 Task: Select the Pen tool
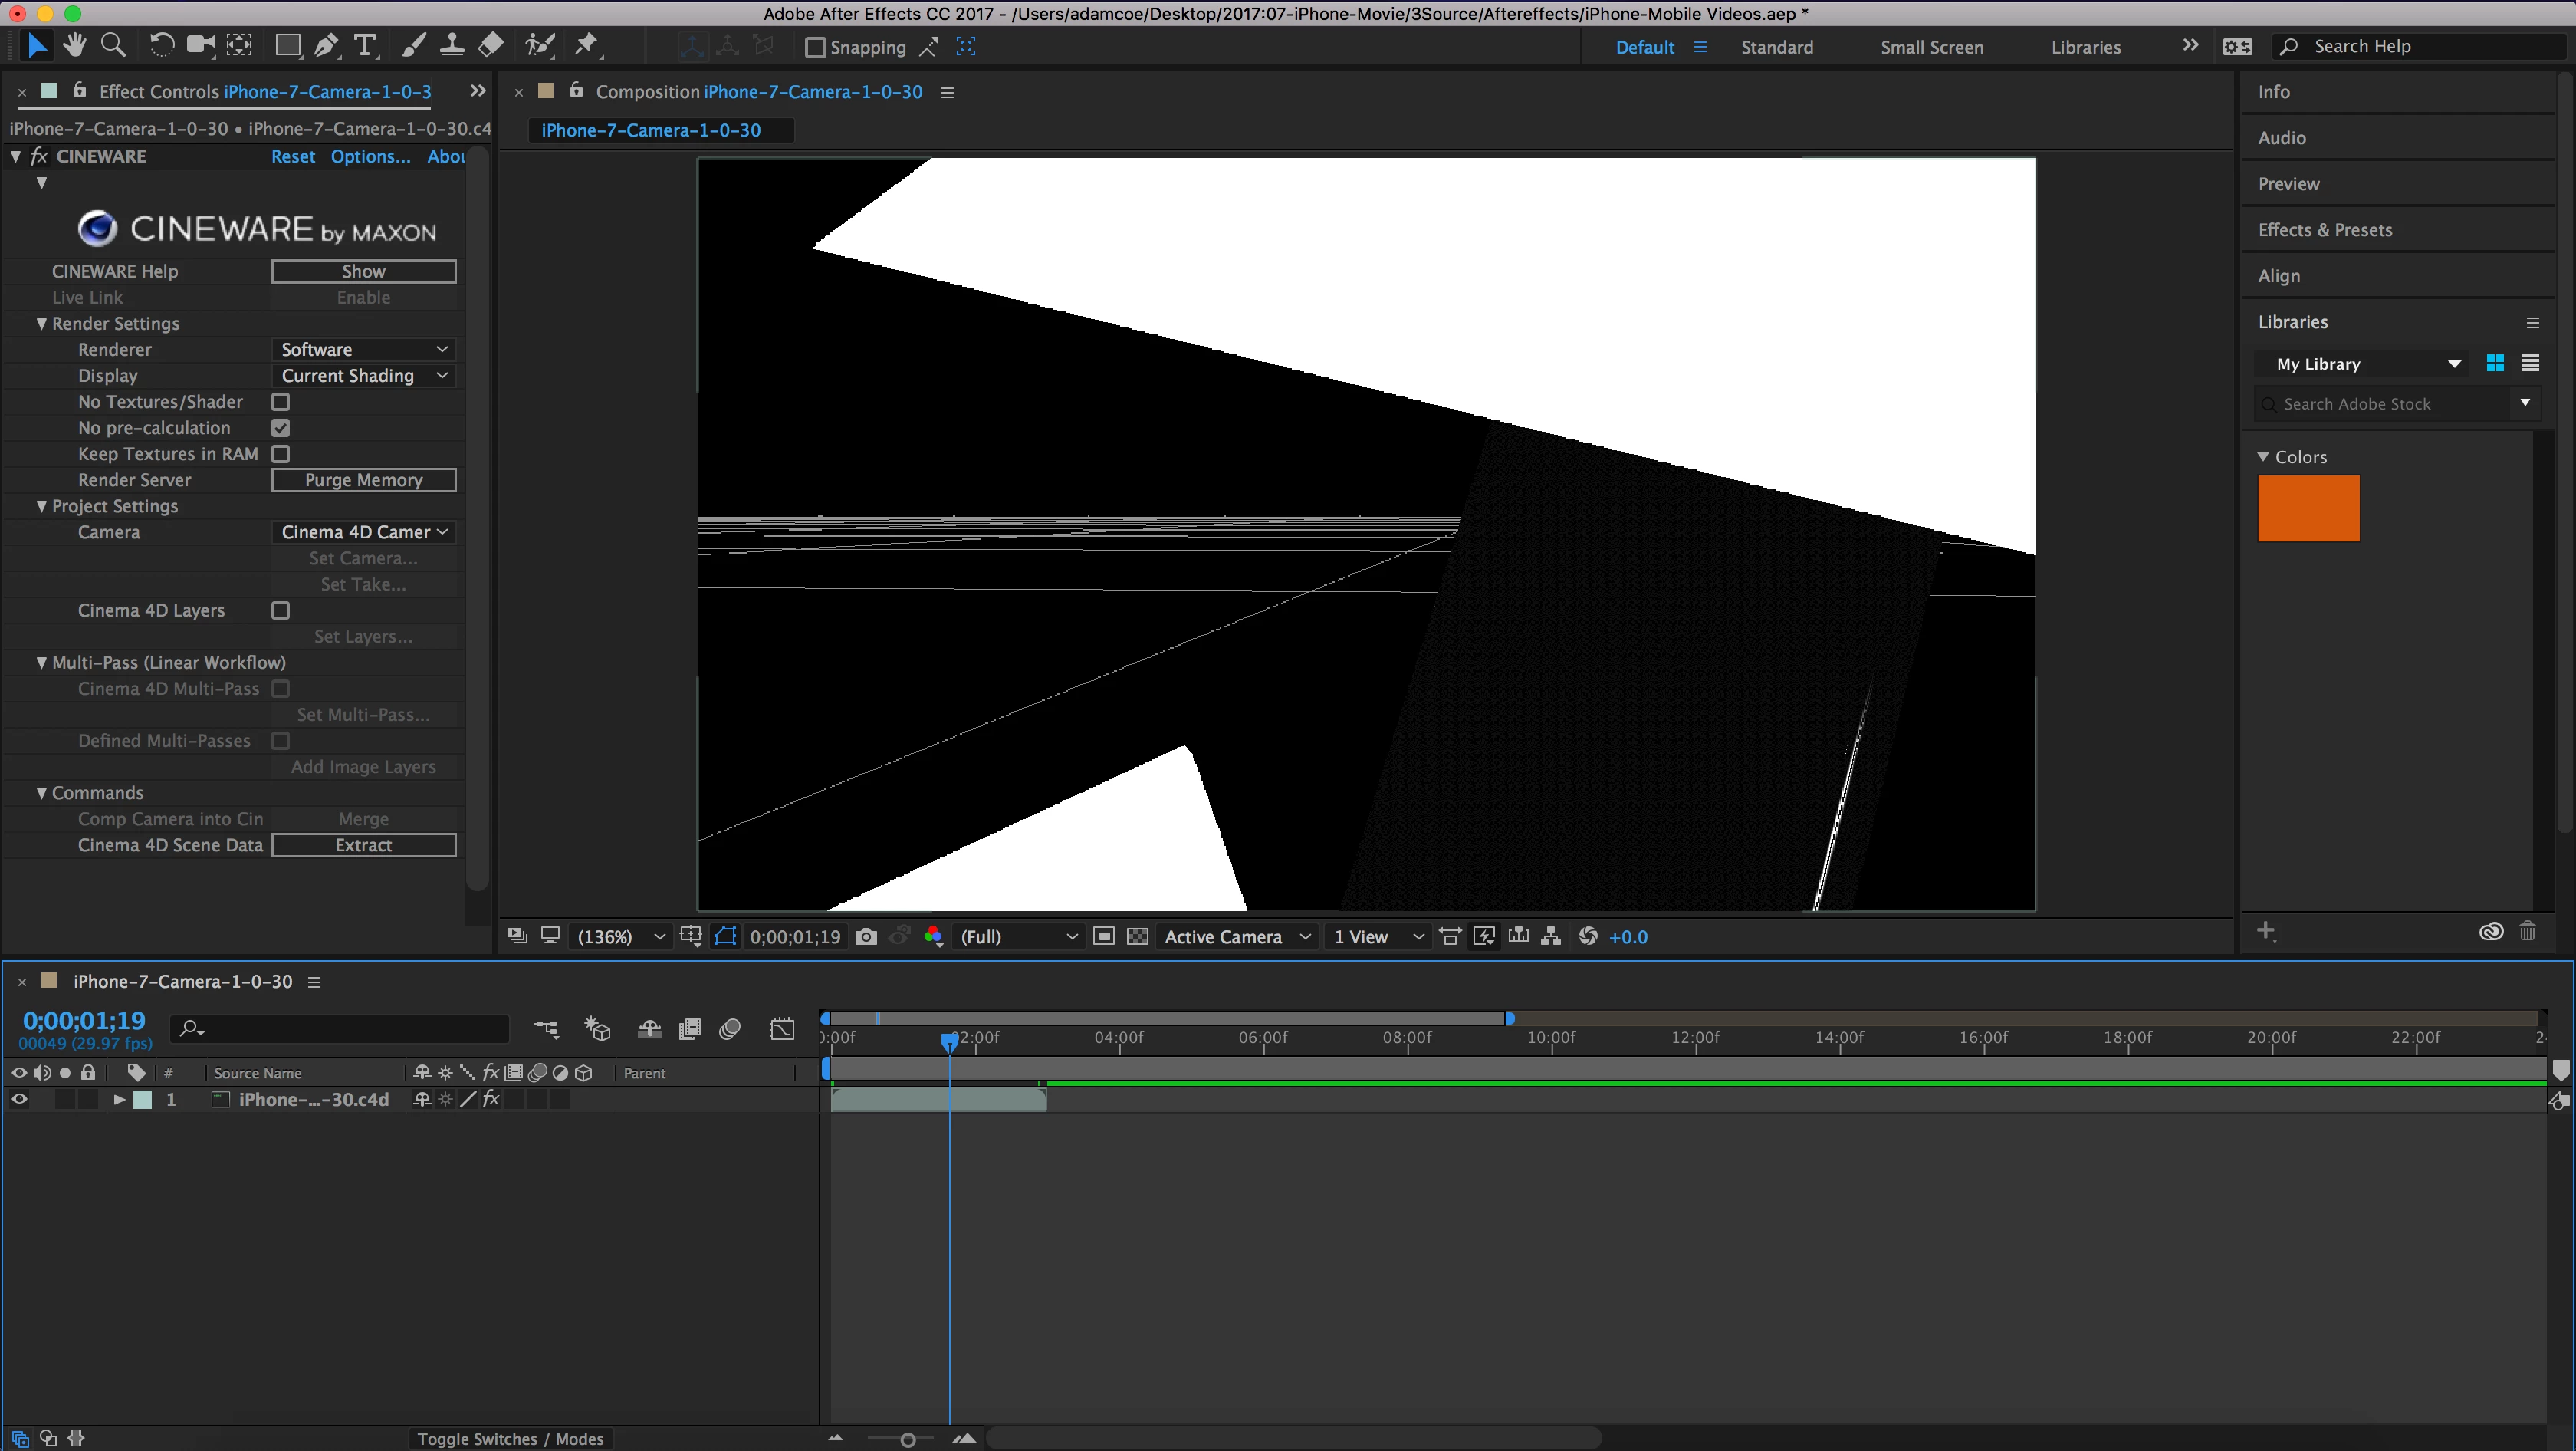[325, 45]
